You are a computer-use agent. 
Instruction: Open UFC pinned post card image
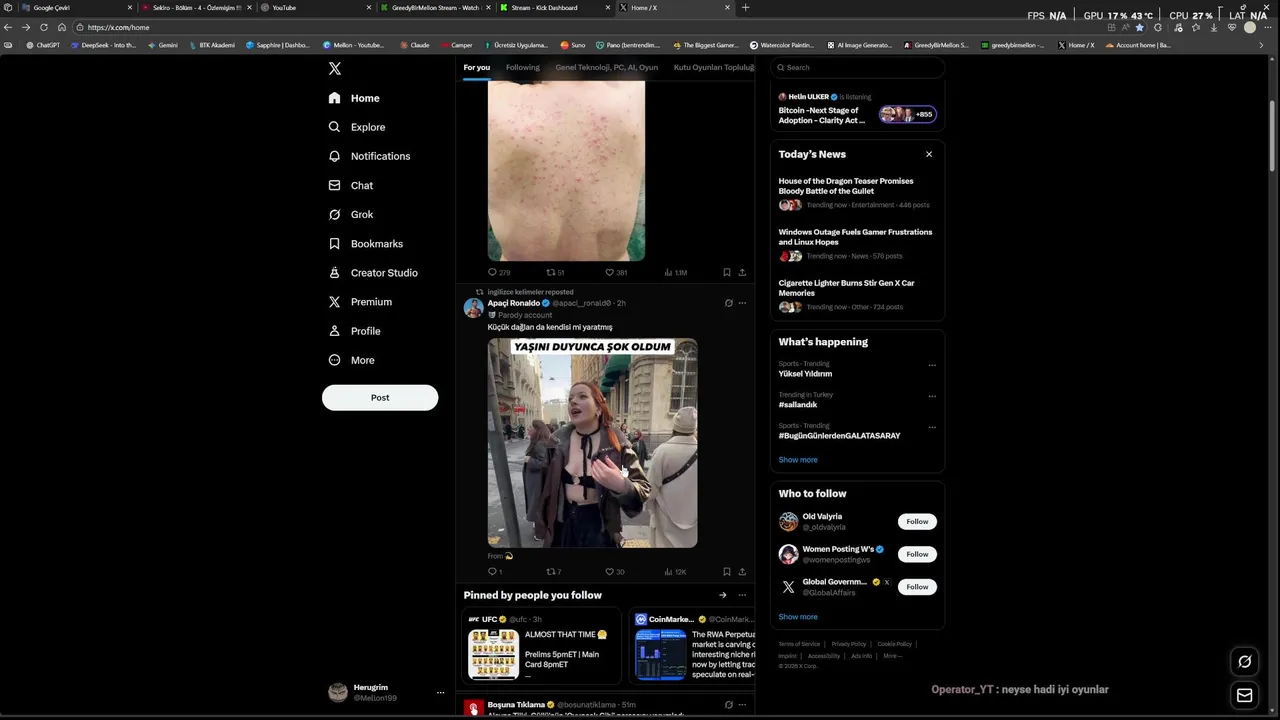[493, 655]
